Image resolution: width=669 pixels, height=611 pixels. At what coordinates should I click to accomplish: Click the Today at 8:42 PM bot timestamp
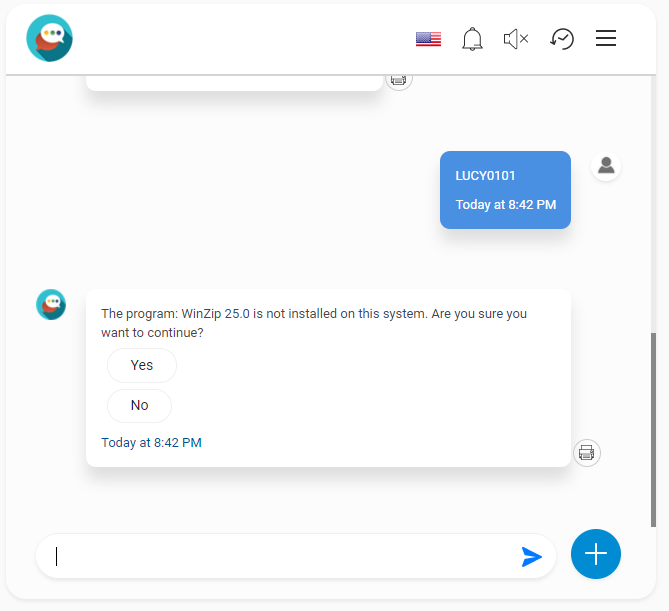[151, 442]
